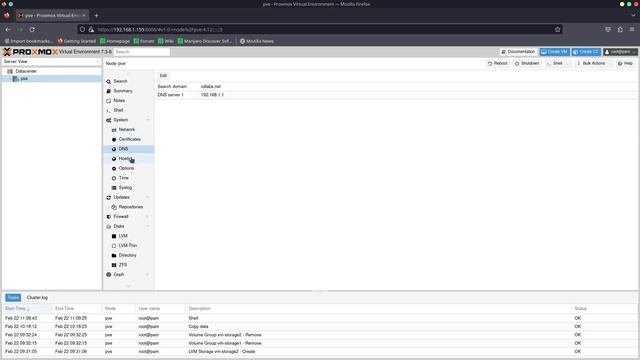Expand the Ceph menu group
The height and width of the screenshot is (360, 640).
(x=148, y=275)
